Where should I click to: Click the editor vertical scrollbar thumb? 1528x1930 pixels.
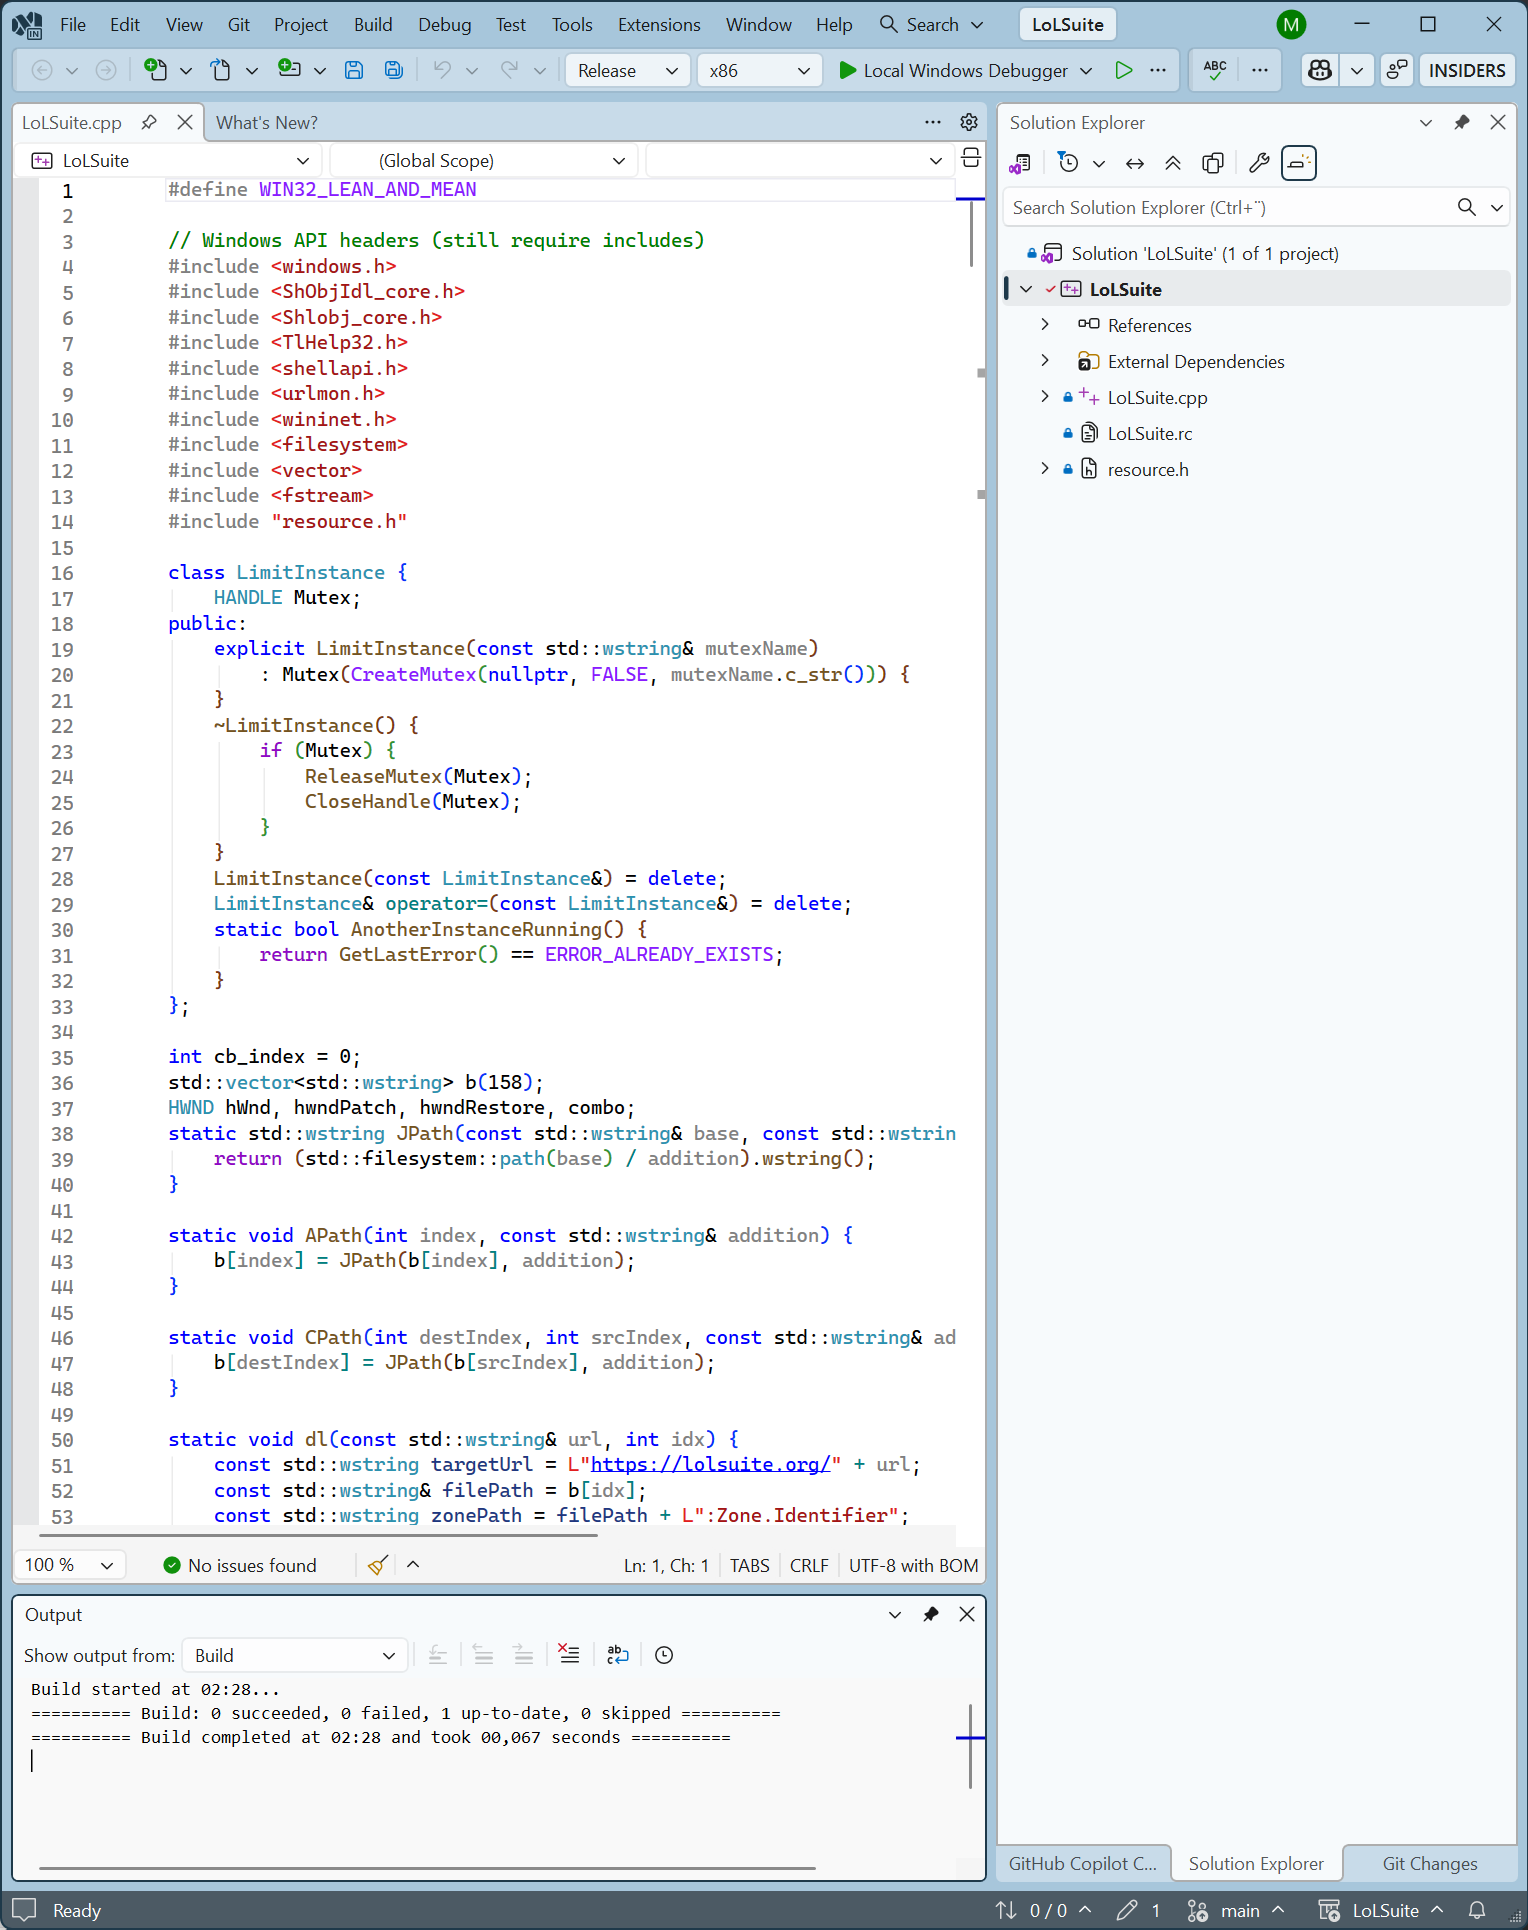tap(971, 234)
